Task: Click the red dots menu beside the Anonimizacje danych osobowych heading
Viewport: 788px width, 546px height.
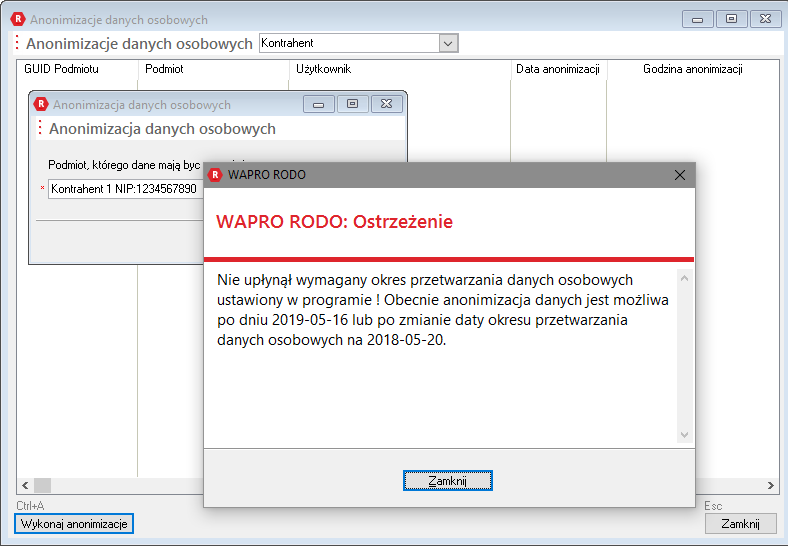Action: (17, 43)
